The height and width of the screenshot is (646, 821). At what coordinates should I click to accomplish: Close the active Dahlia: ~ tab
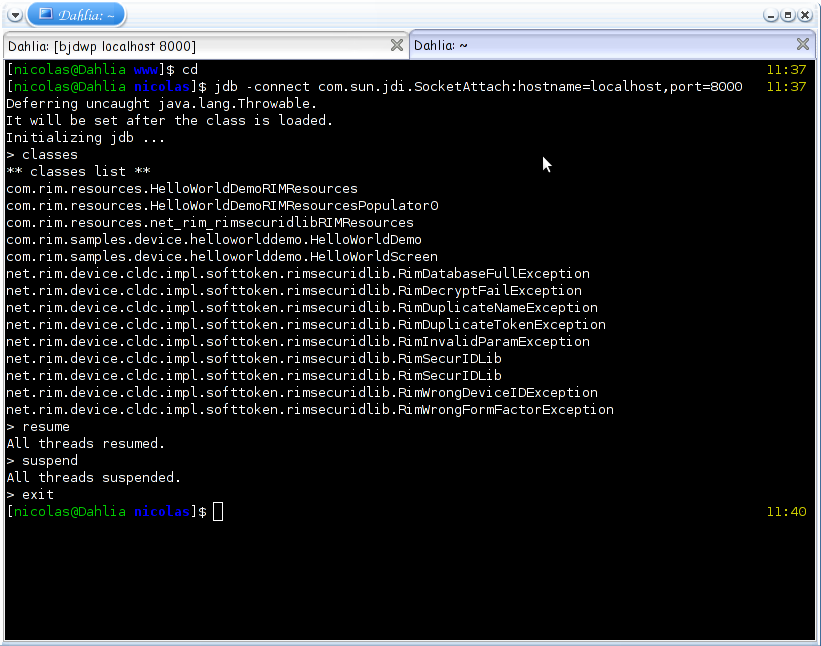click(803, 44)
